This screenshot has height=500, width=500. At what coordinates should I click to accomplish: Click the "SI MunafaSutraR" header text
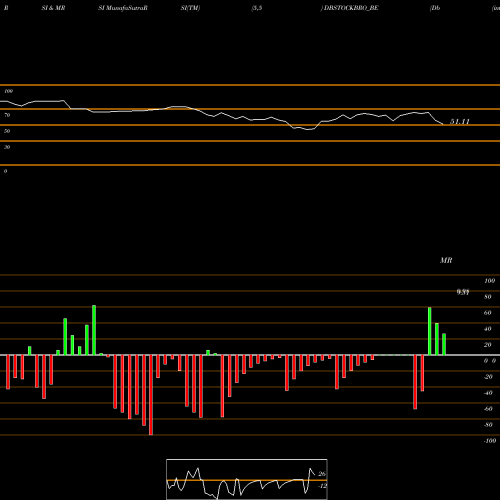(x=123, y=8)
